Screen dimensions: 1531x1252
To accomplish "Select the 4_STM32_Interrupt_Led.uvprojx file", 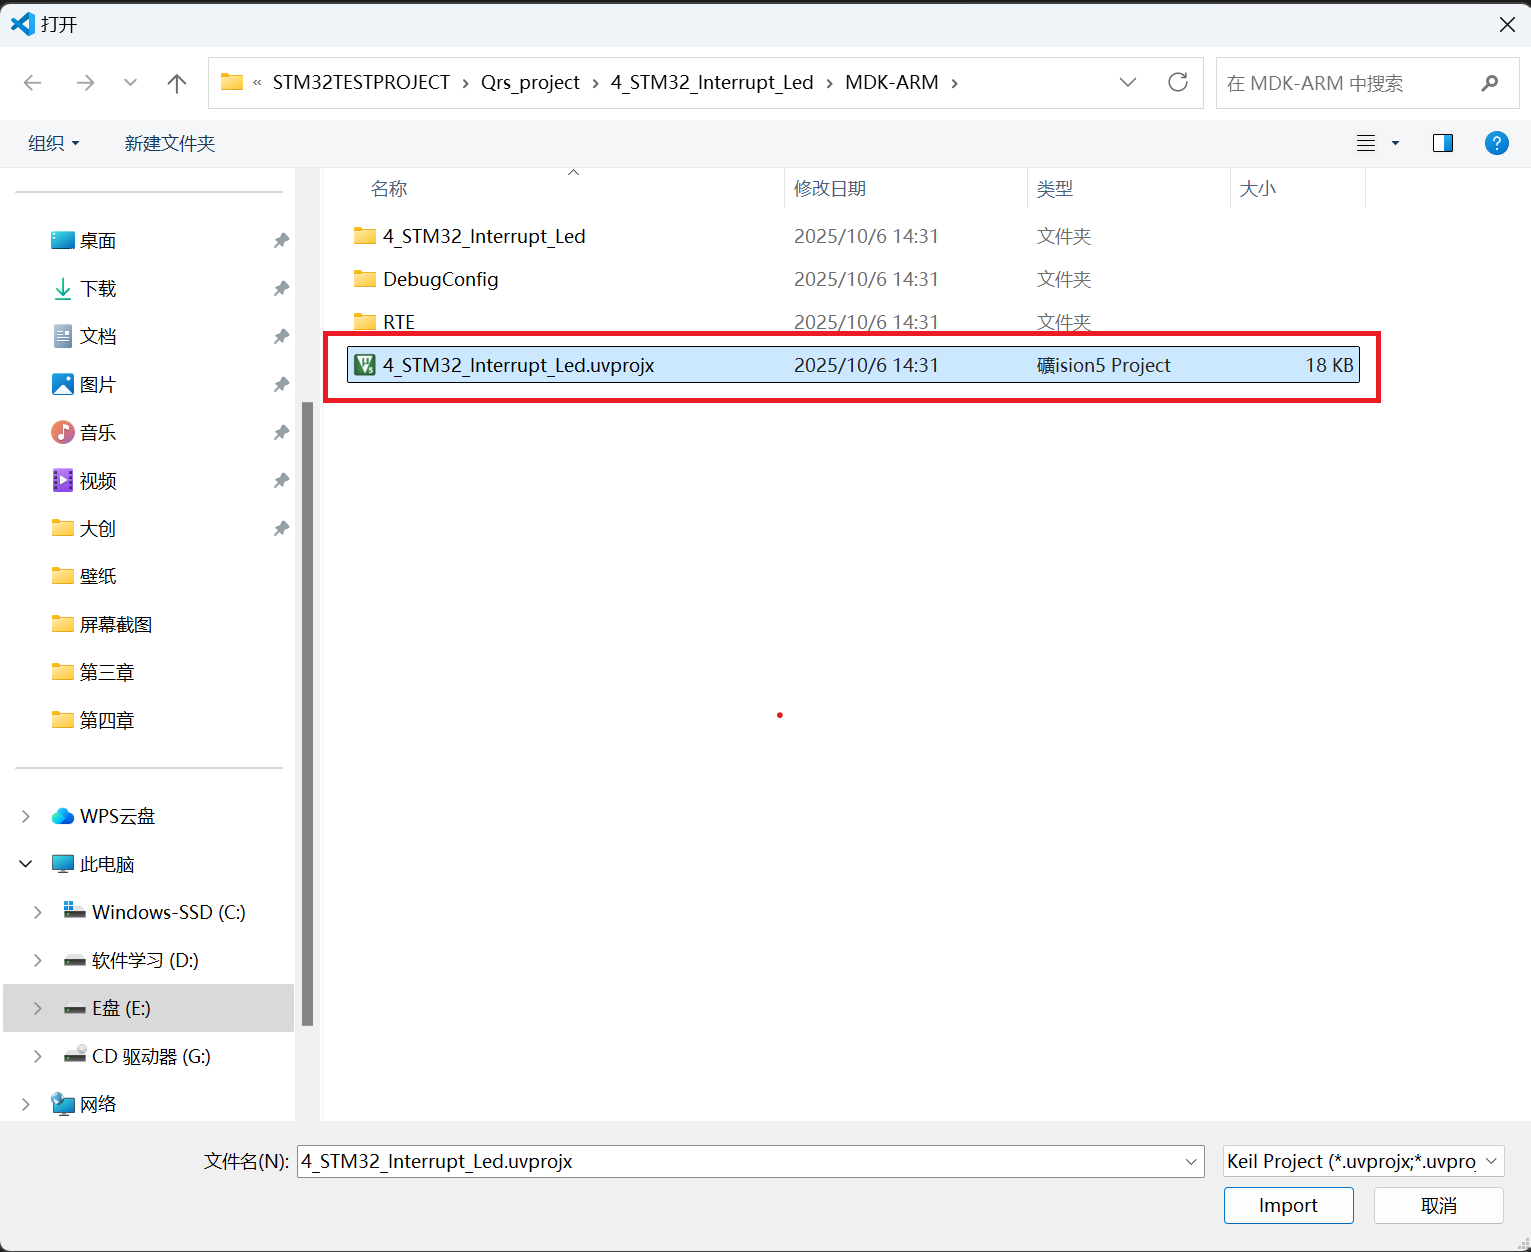I will tap(853, 365).
